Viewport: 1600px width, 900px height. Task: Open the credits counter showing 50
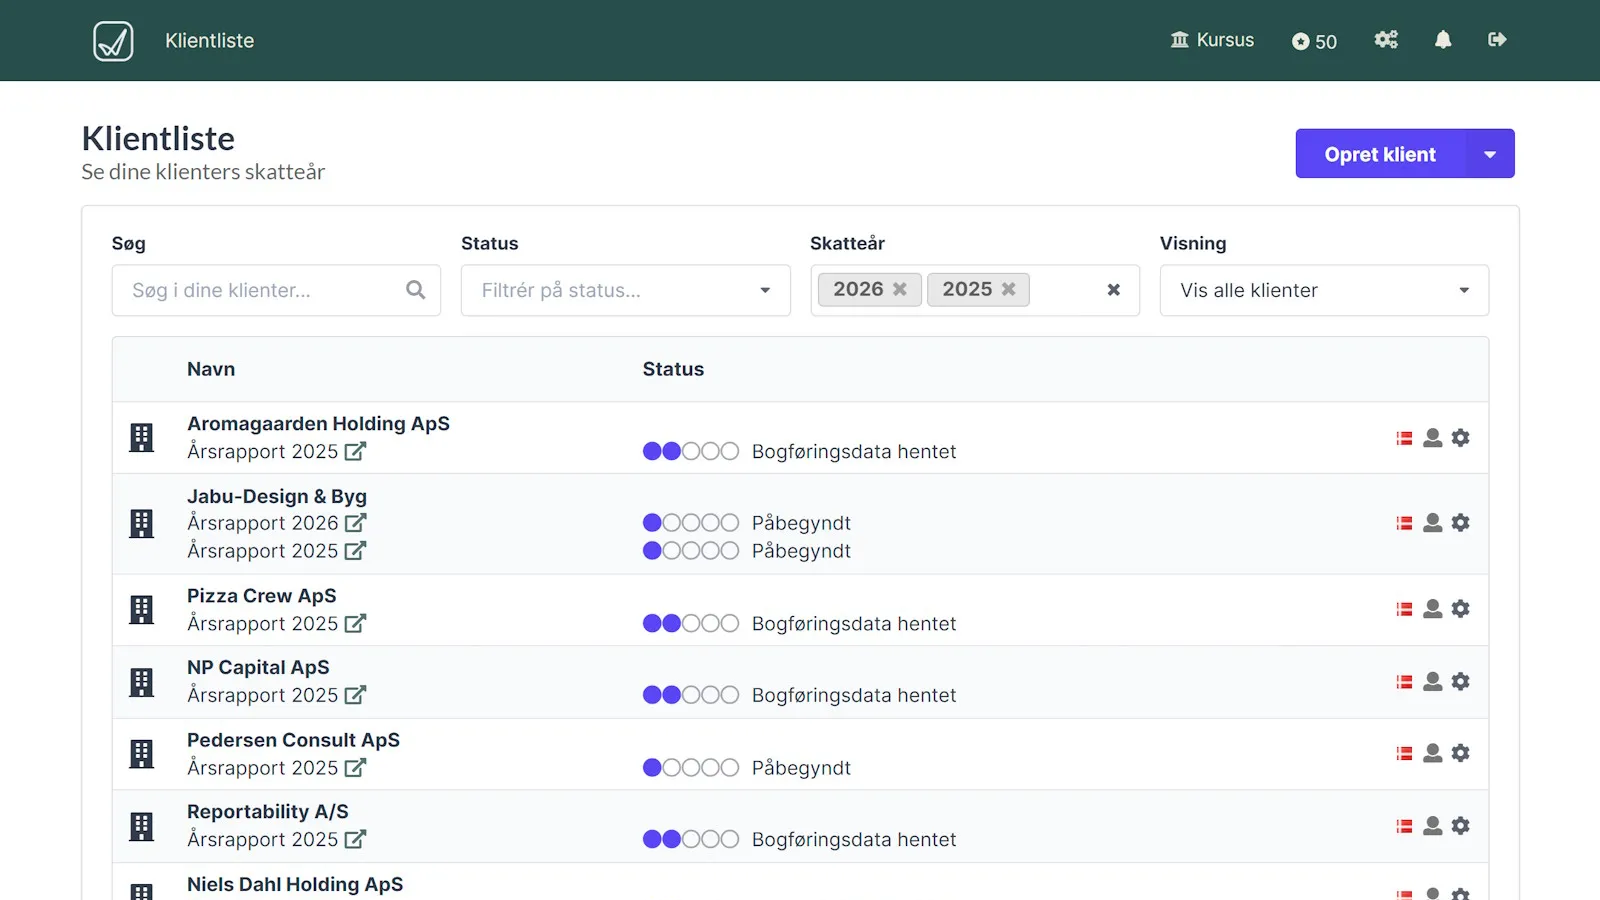pos(1314,41)
